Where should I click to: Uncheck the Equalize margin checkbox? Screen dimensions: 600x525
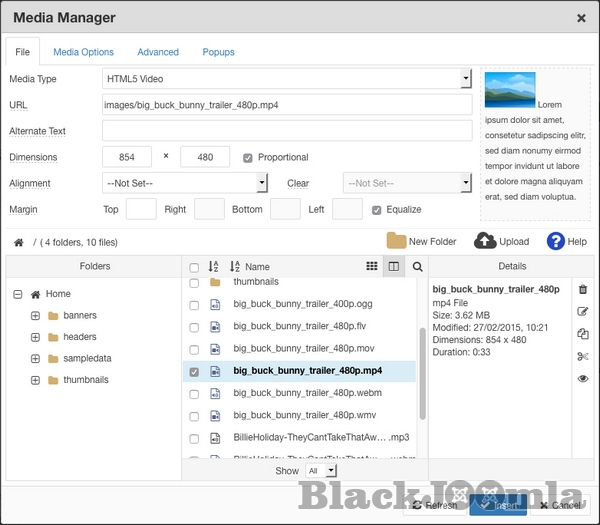coord(377,210)
